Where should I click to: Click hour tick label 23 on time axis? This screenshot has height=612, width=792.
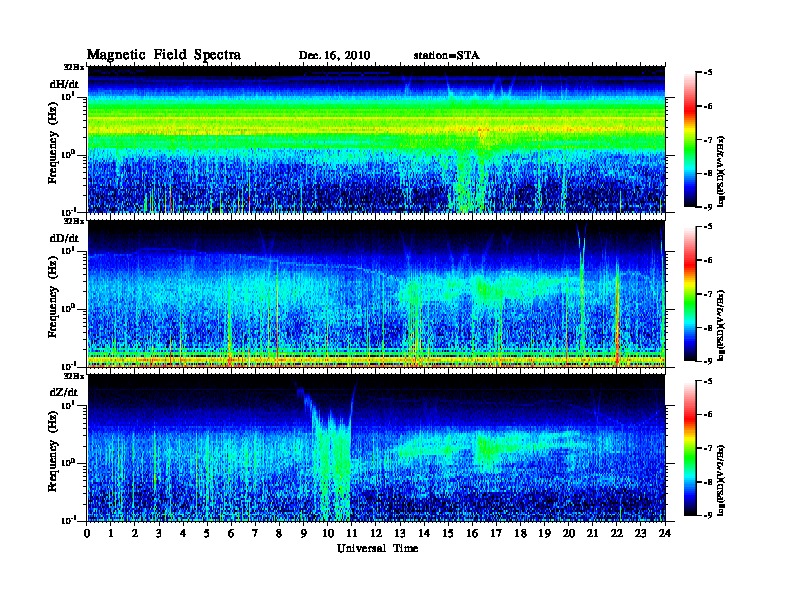coord(640,533)
